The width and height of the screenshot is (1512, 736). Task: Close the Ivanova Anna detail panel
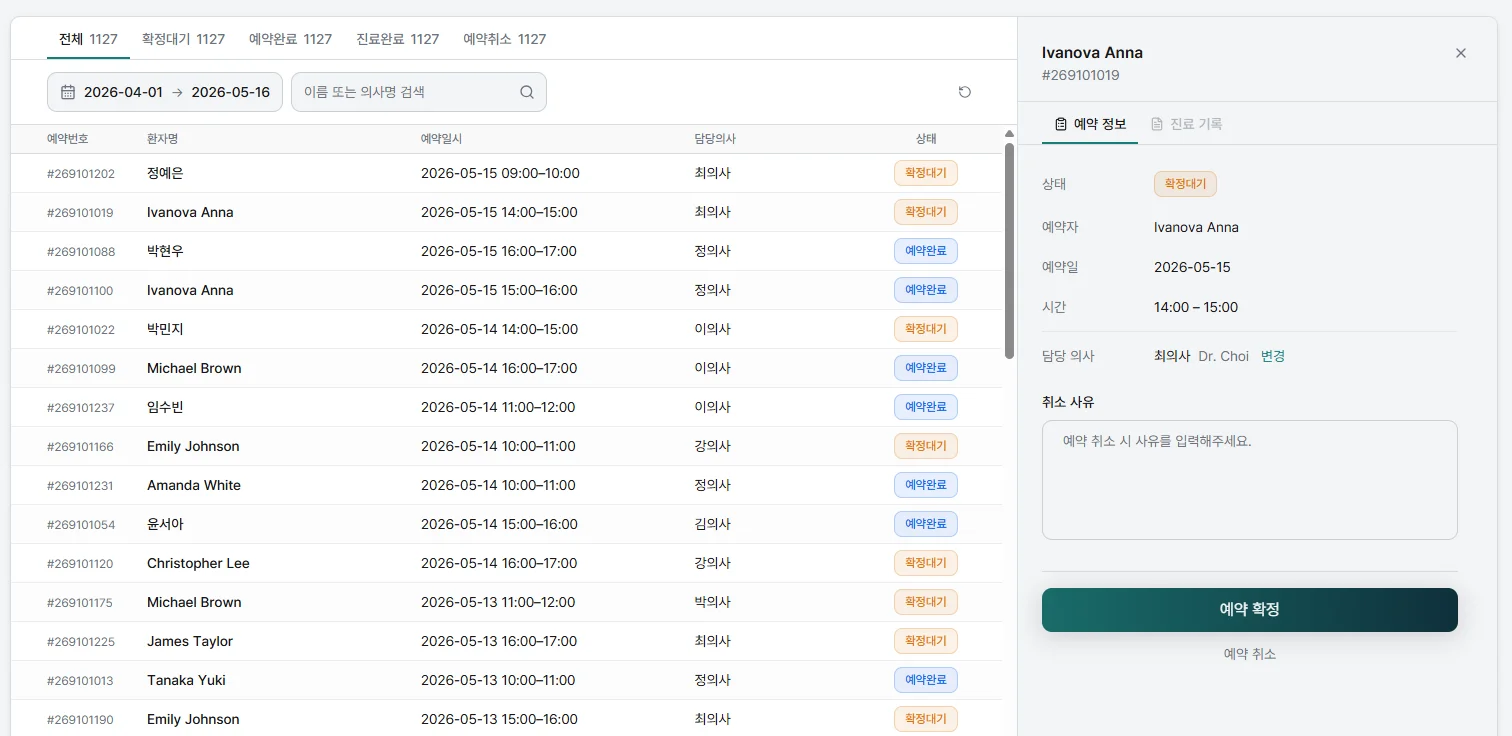[x=1461, y=53]
